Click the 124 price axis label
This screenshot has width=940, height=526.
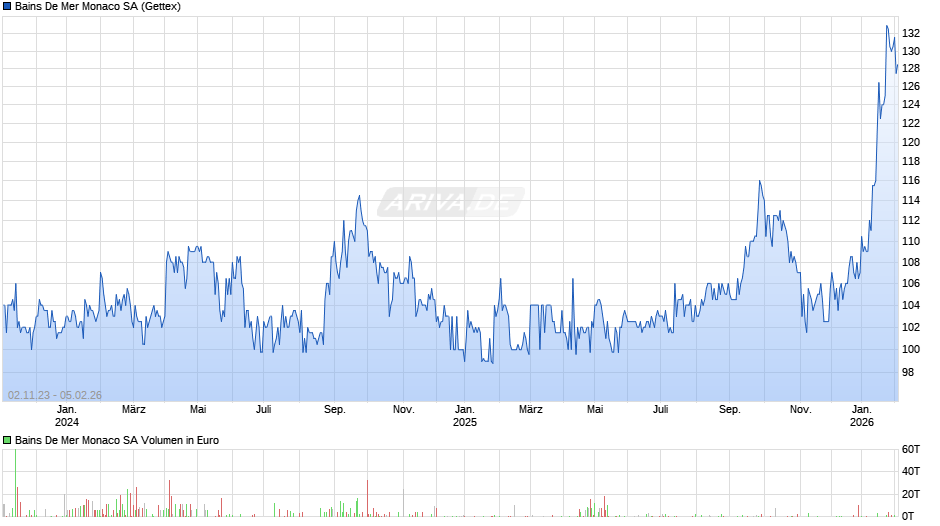911,104
